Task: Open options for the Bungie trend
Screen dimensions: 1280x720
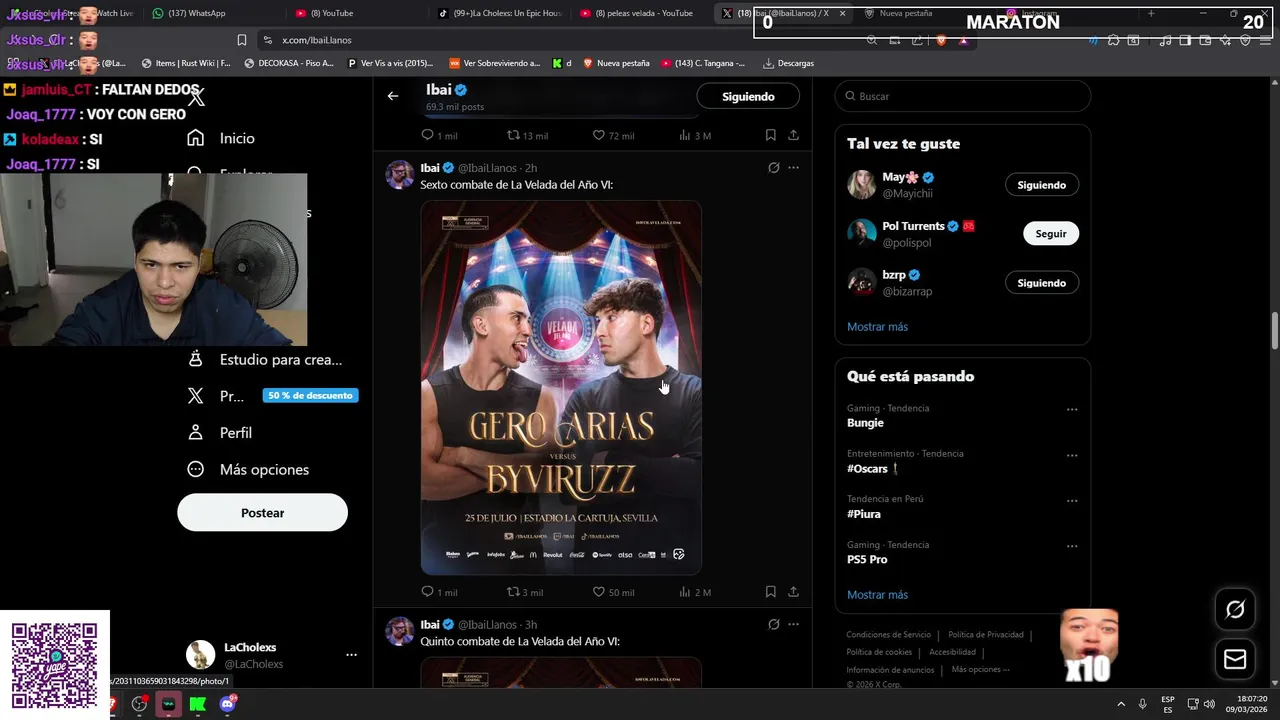Action: [x=1072, y=409]
